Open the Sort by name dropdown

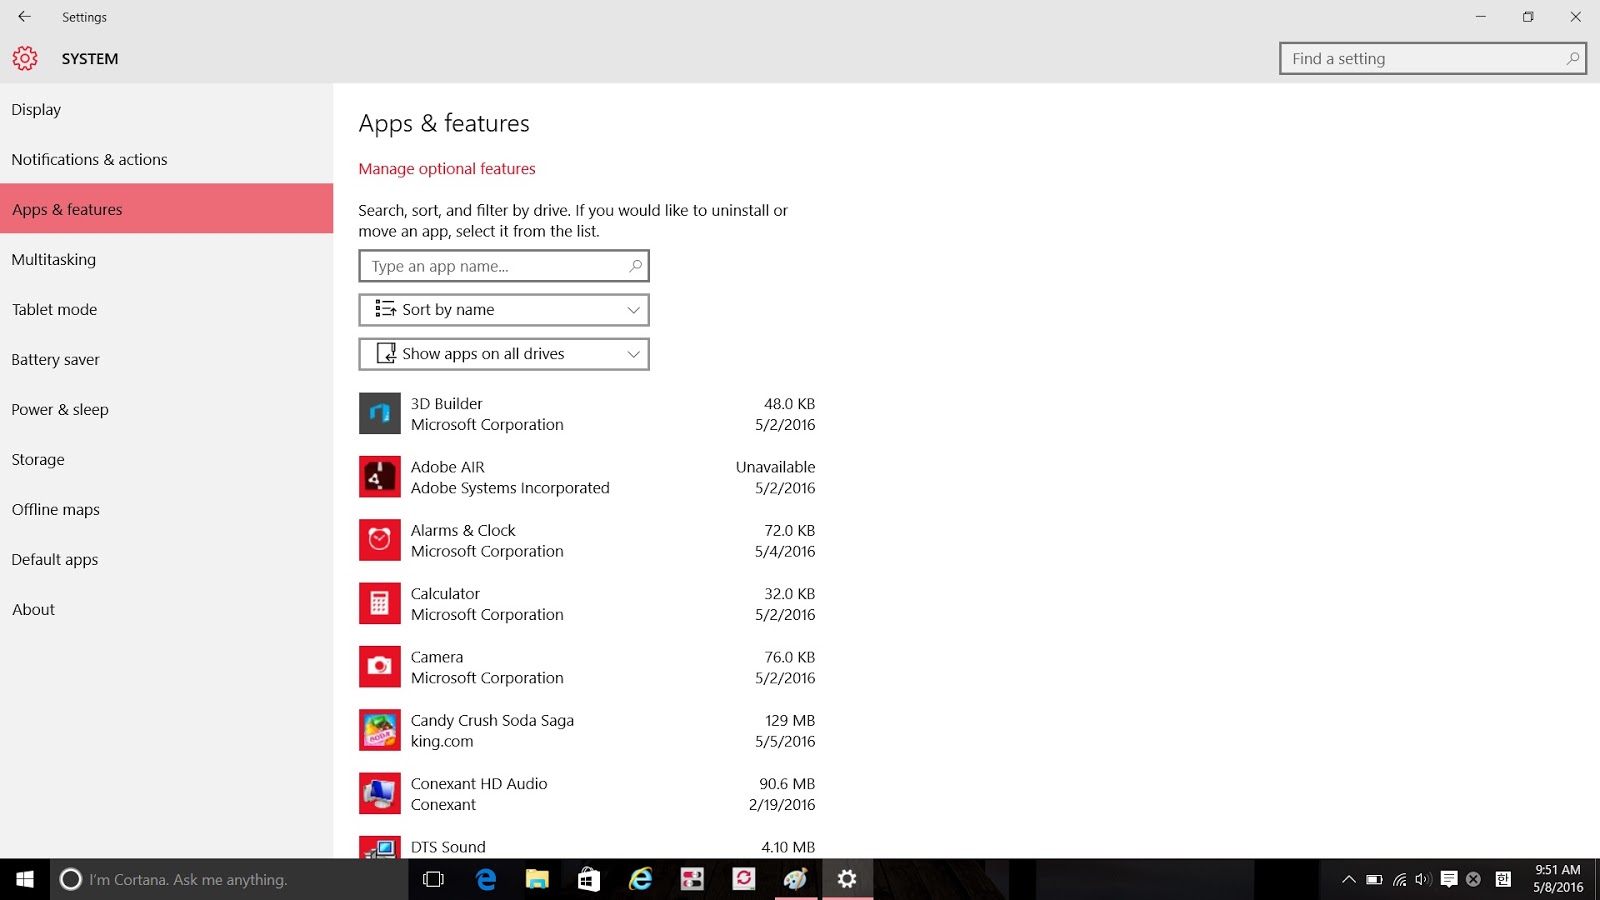point(503,310)
